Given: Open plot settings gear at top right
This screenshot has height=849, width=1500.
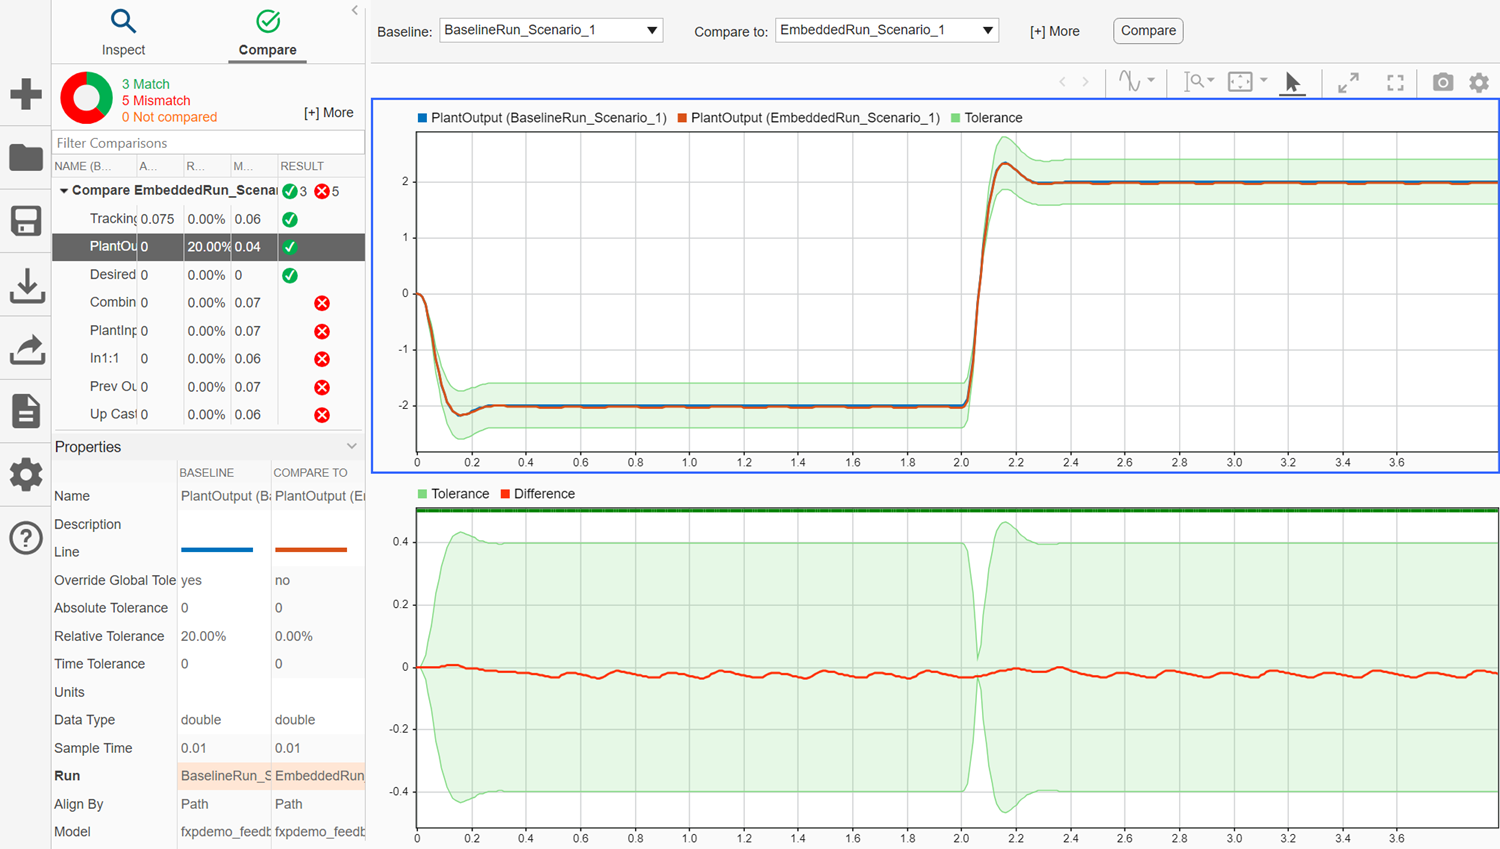Looking at the screenshot, I should (1479, 82).
